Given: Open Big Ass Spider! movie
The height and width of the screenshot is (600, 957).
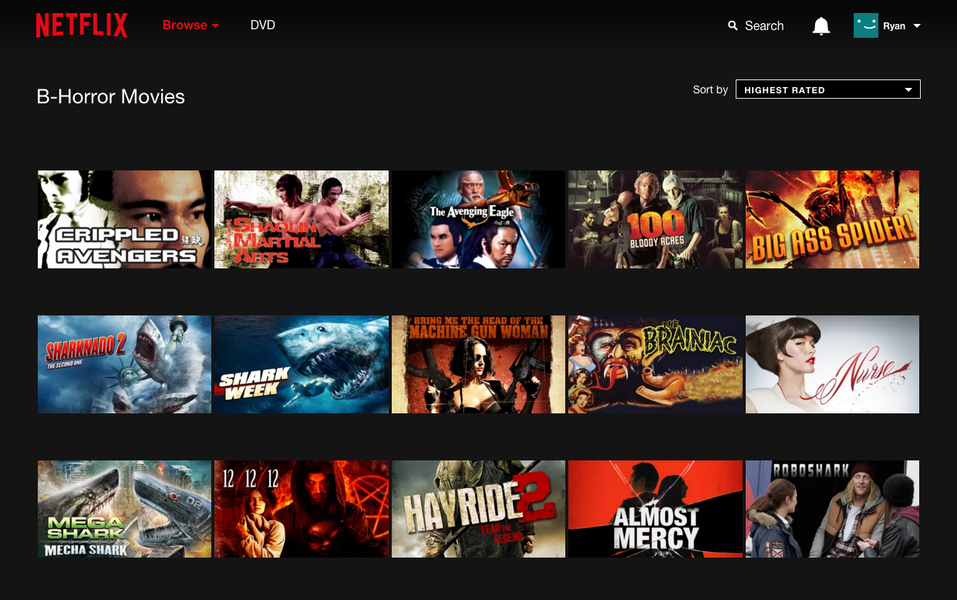Looking at the screenshot, I should [x=832, y=218].
